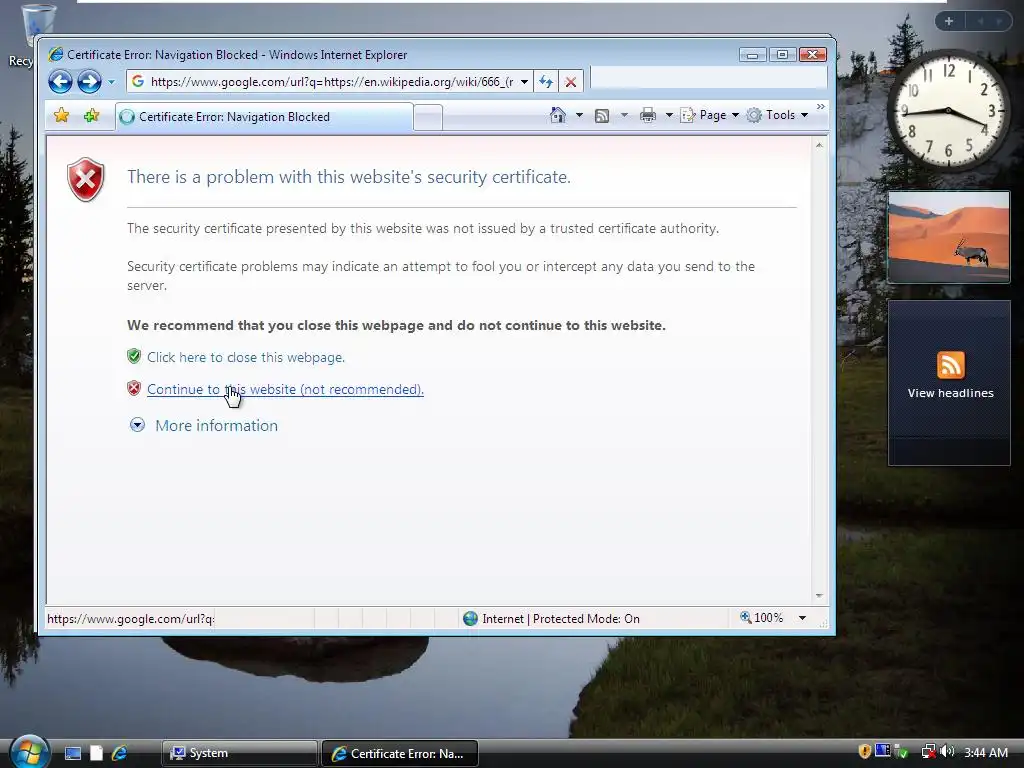Open the Tools menu
Viewport: 1024px width, 768px height.
(x=777, y=115)
